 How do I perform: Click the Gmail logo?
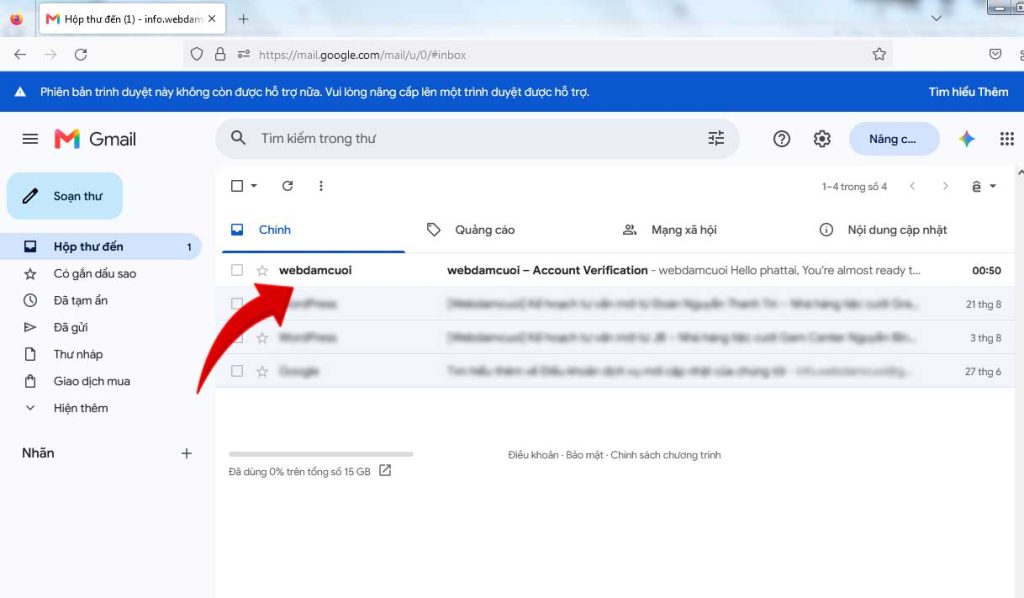click(x=95, y=138)
